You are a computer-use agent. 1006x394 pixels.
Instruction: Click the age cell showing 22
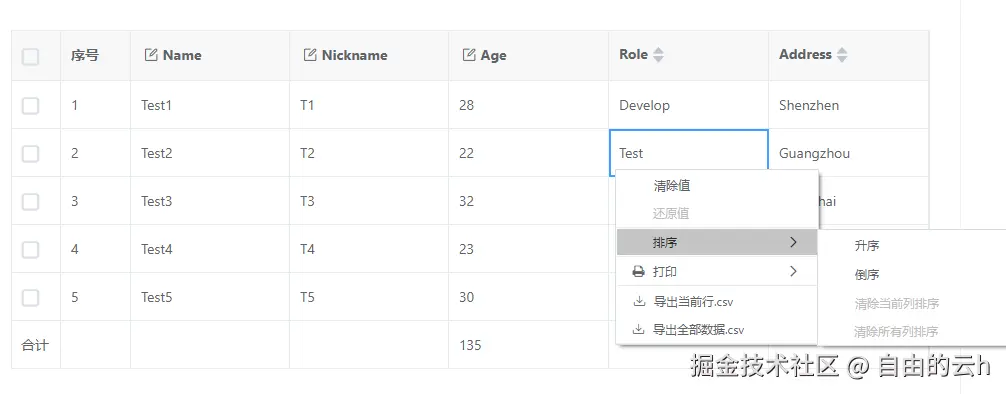pyautogui.click(x=529, y=153)
